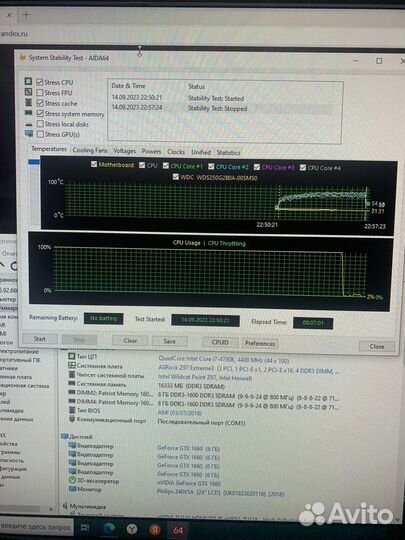Open Preferences dialog

coord(260,343)
